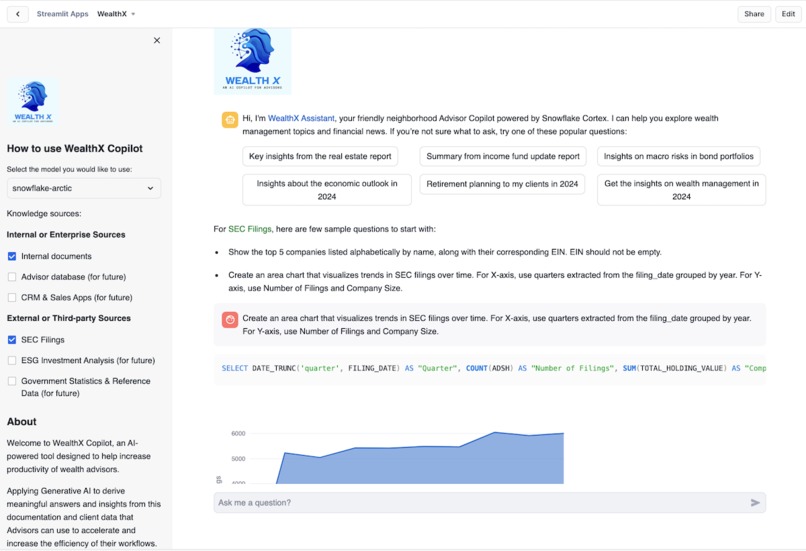Close the sidebar with the X icon
Viewport: 806px width, 551px height.
(x=157, y=40)
